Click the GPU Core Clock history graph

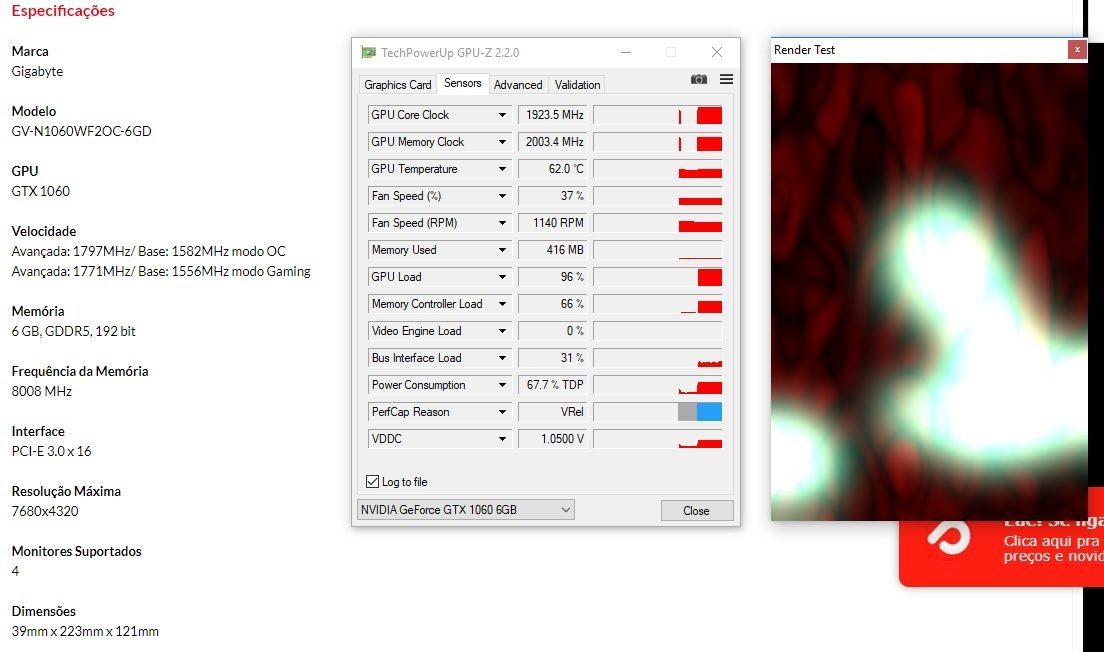tap(658, 115)
